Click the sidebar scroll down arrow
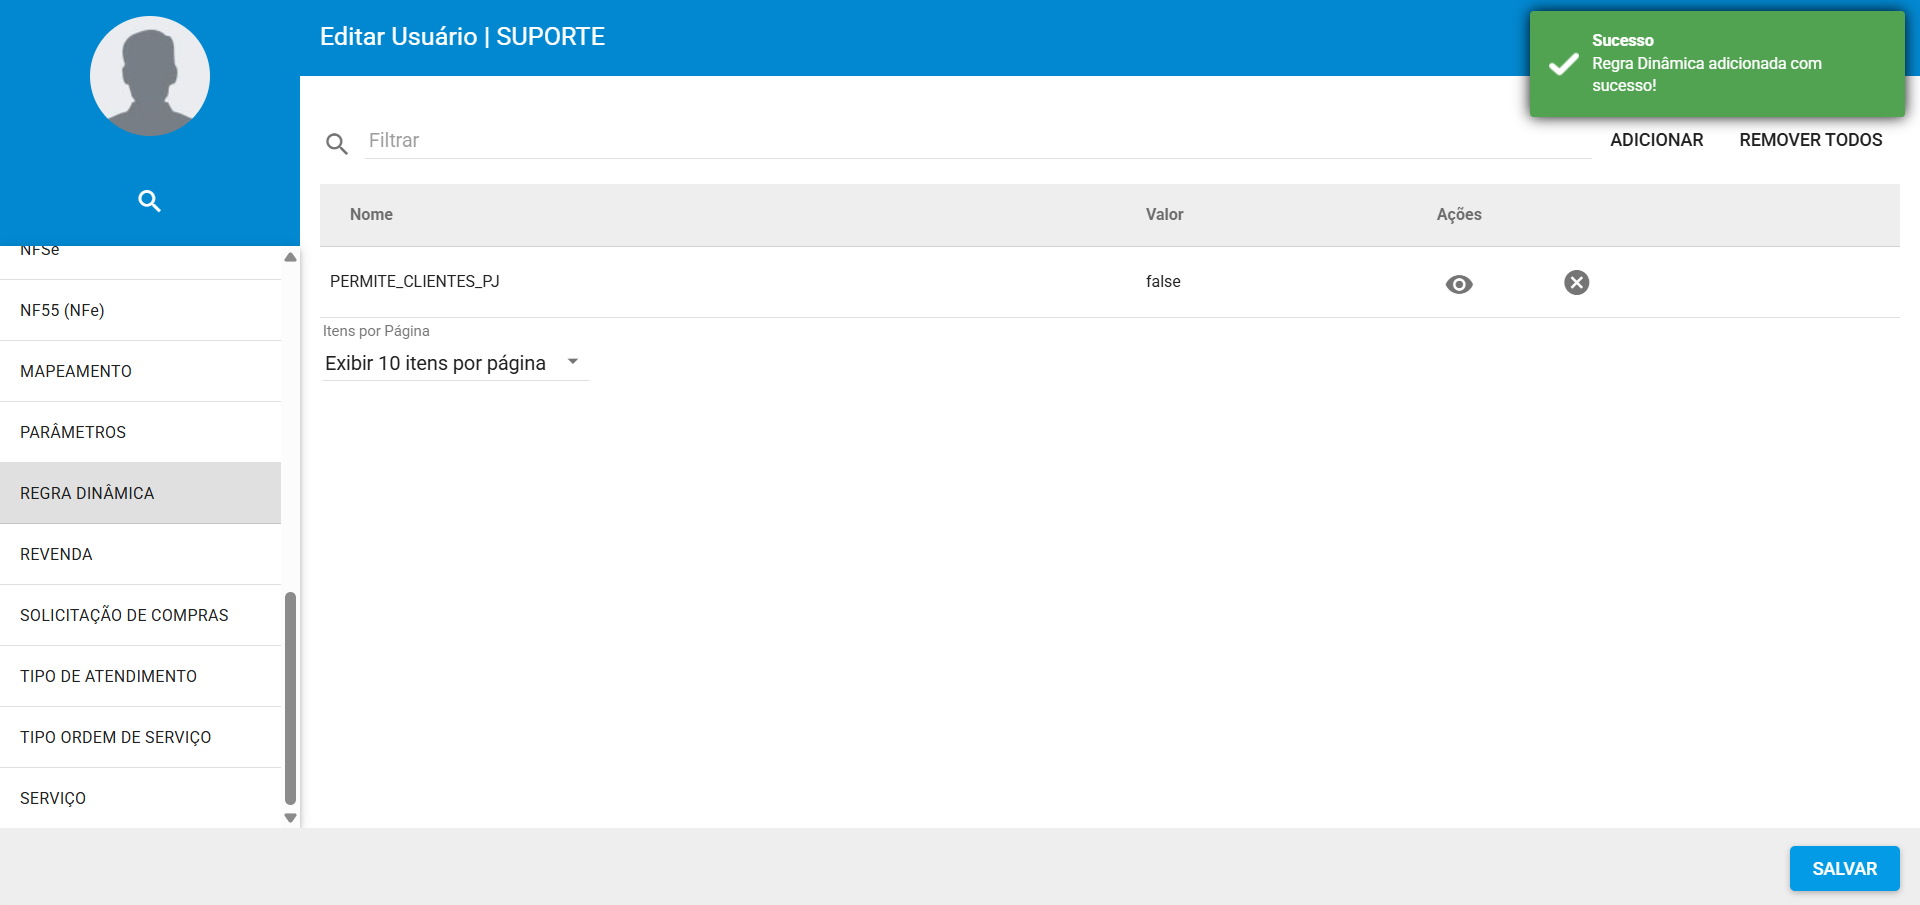Image resolution: width=1920 pixels, height=905 pixels. (x=290, y=818)
